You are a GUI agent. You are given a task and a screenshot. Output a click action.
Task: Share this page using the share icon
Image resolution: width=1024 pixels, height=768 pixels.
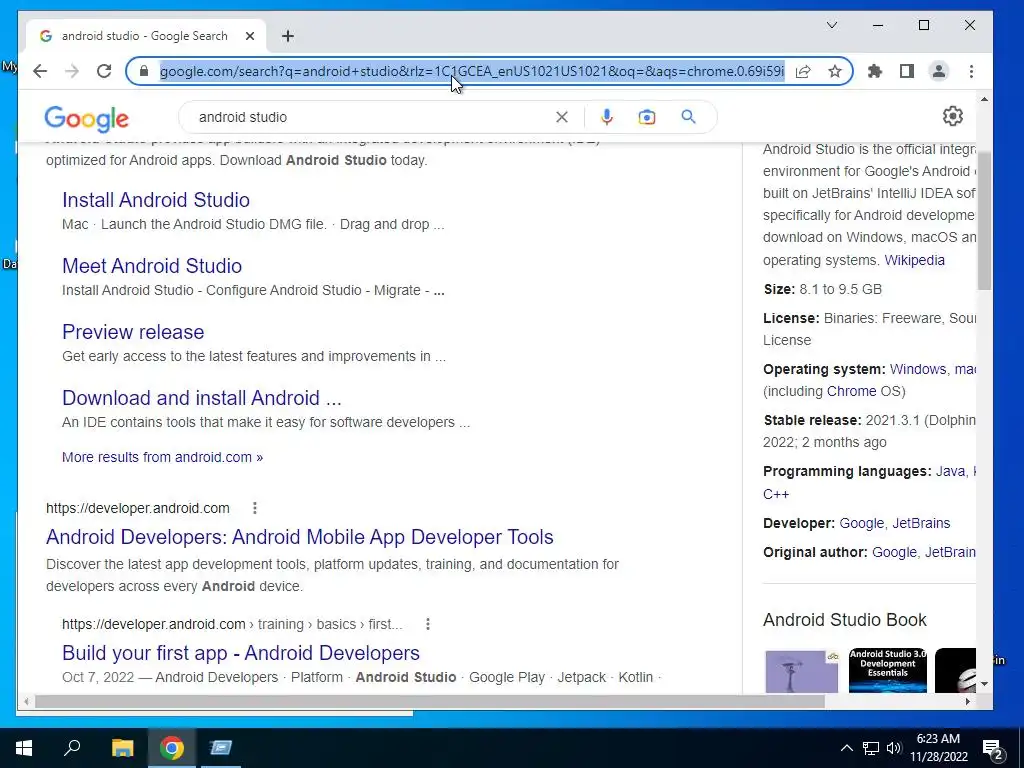coord(803,71)
